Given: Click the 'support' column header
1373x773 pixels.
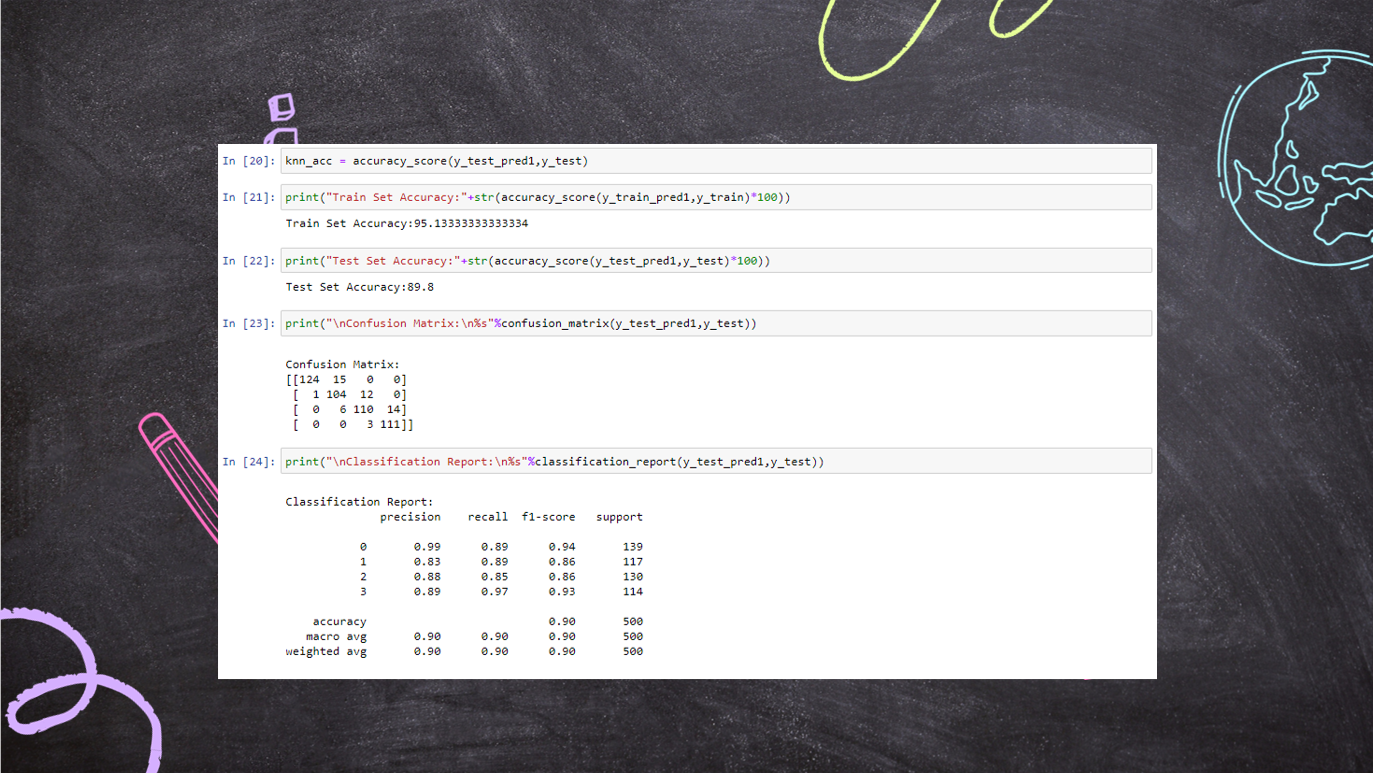Looking at the screenshot, I should [620, 517].
